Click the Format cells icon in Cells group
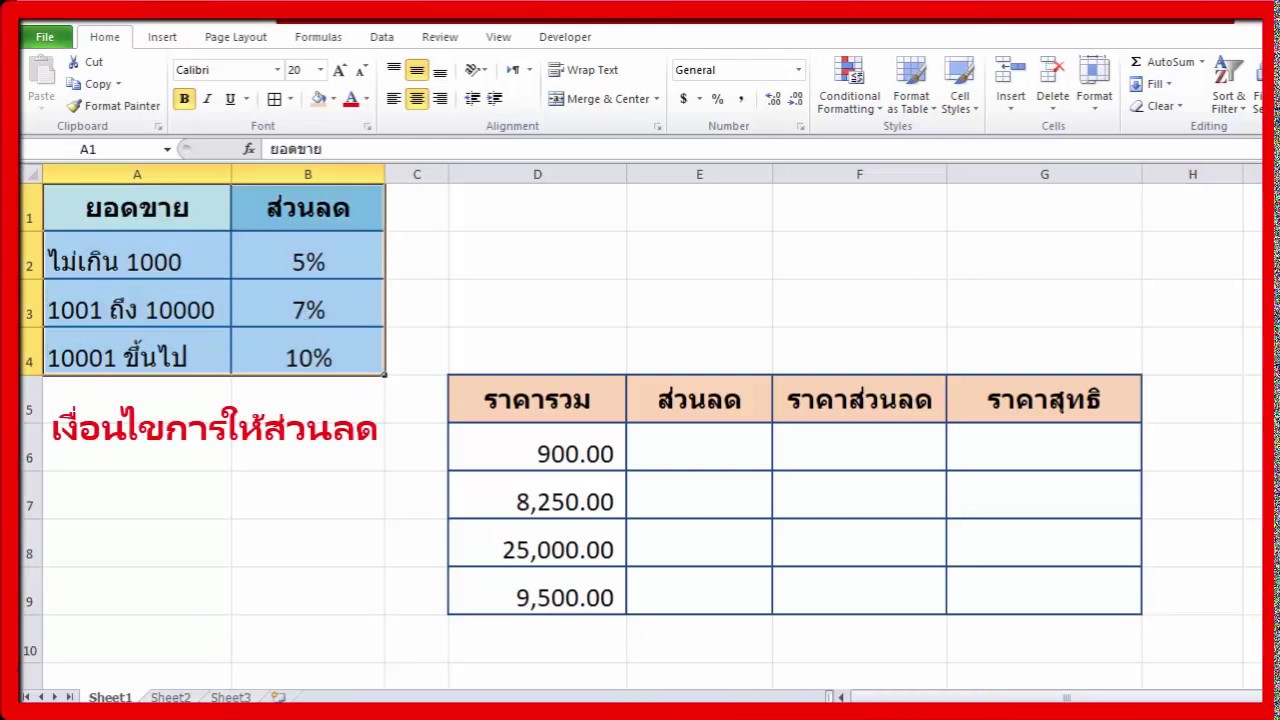 (x=1094, y=70)
